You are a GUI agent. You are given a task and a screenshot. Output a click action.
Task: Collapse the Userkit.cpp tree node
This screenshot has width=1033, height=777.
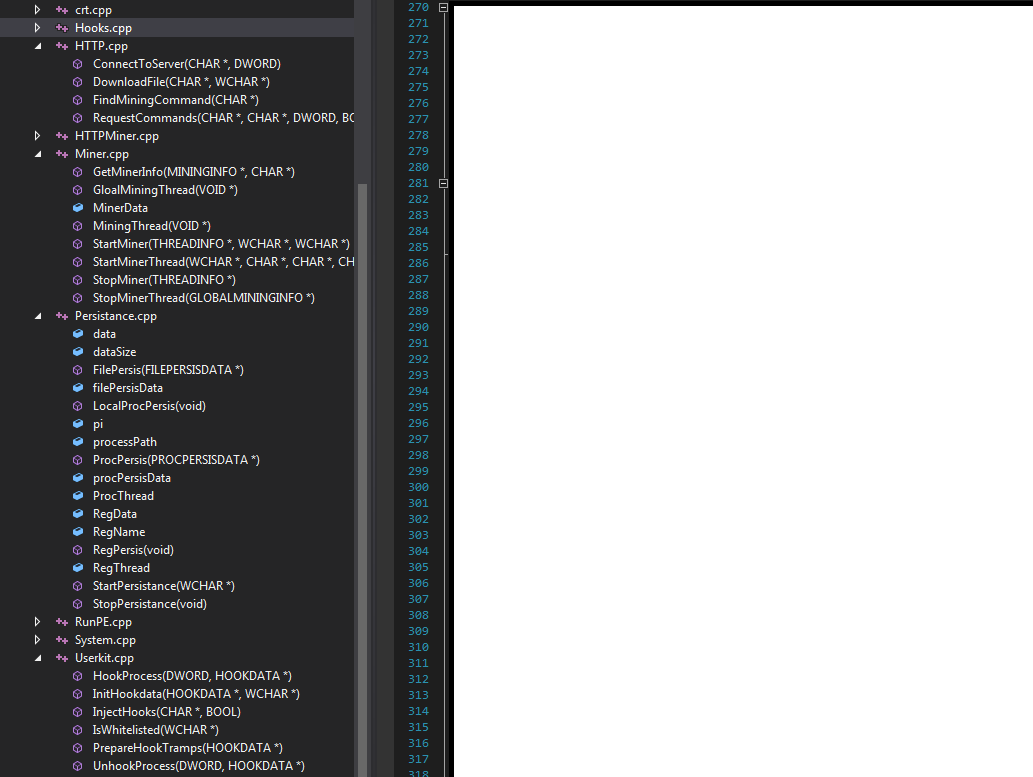pyautogui.click(x=38, y=658)
